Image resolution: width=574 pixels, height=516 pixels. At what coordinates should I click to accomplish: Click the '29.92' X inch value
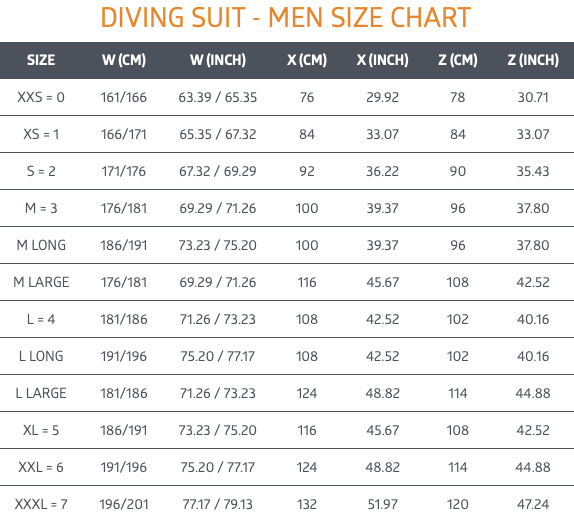click(383, 97)
